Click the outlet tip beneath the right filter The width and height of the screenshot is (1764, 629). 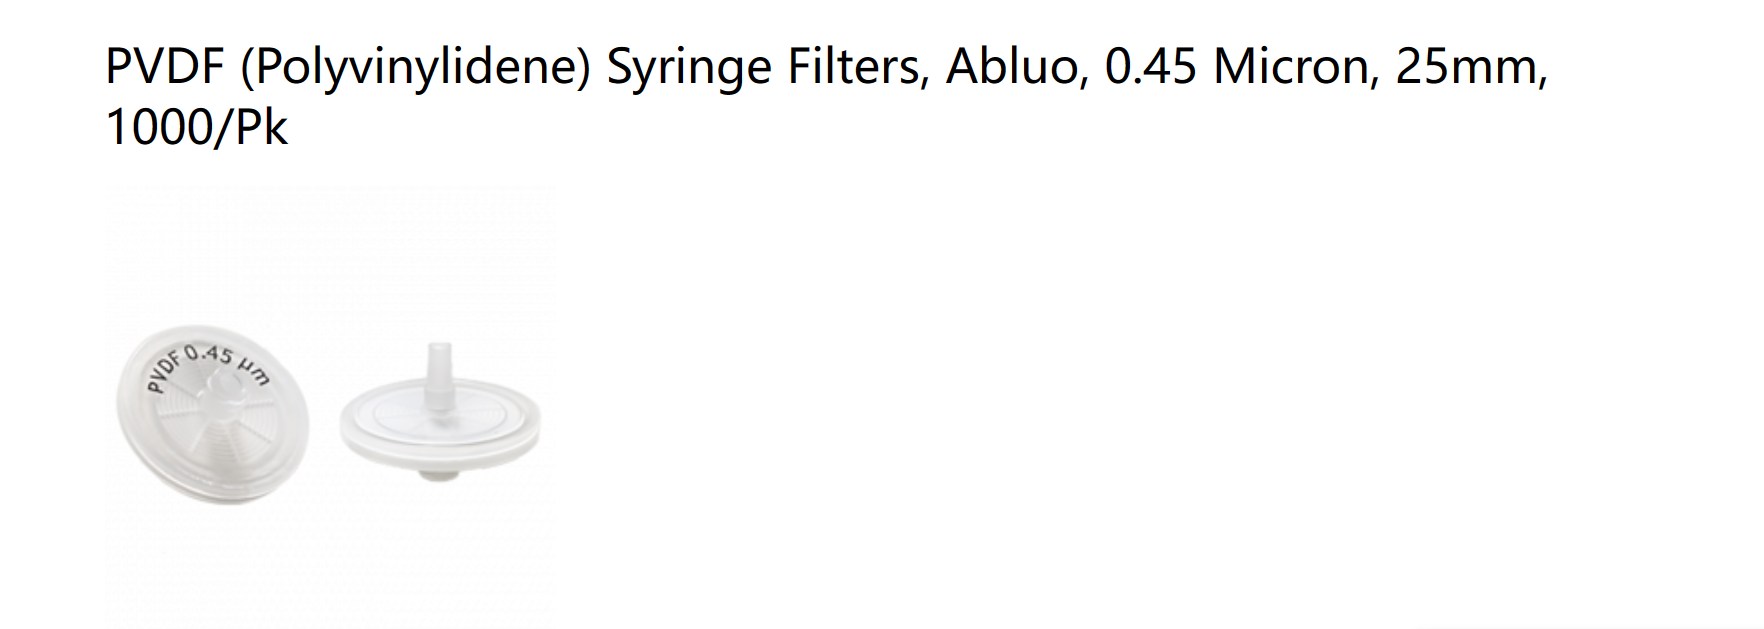tap(438, 474)
